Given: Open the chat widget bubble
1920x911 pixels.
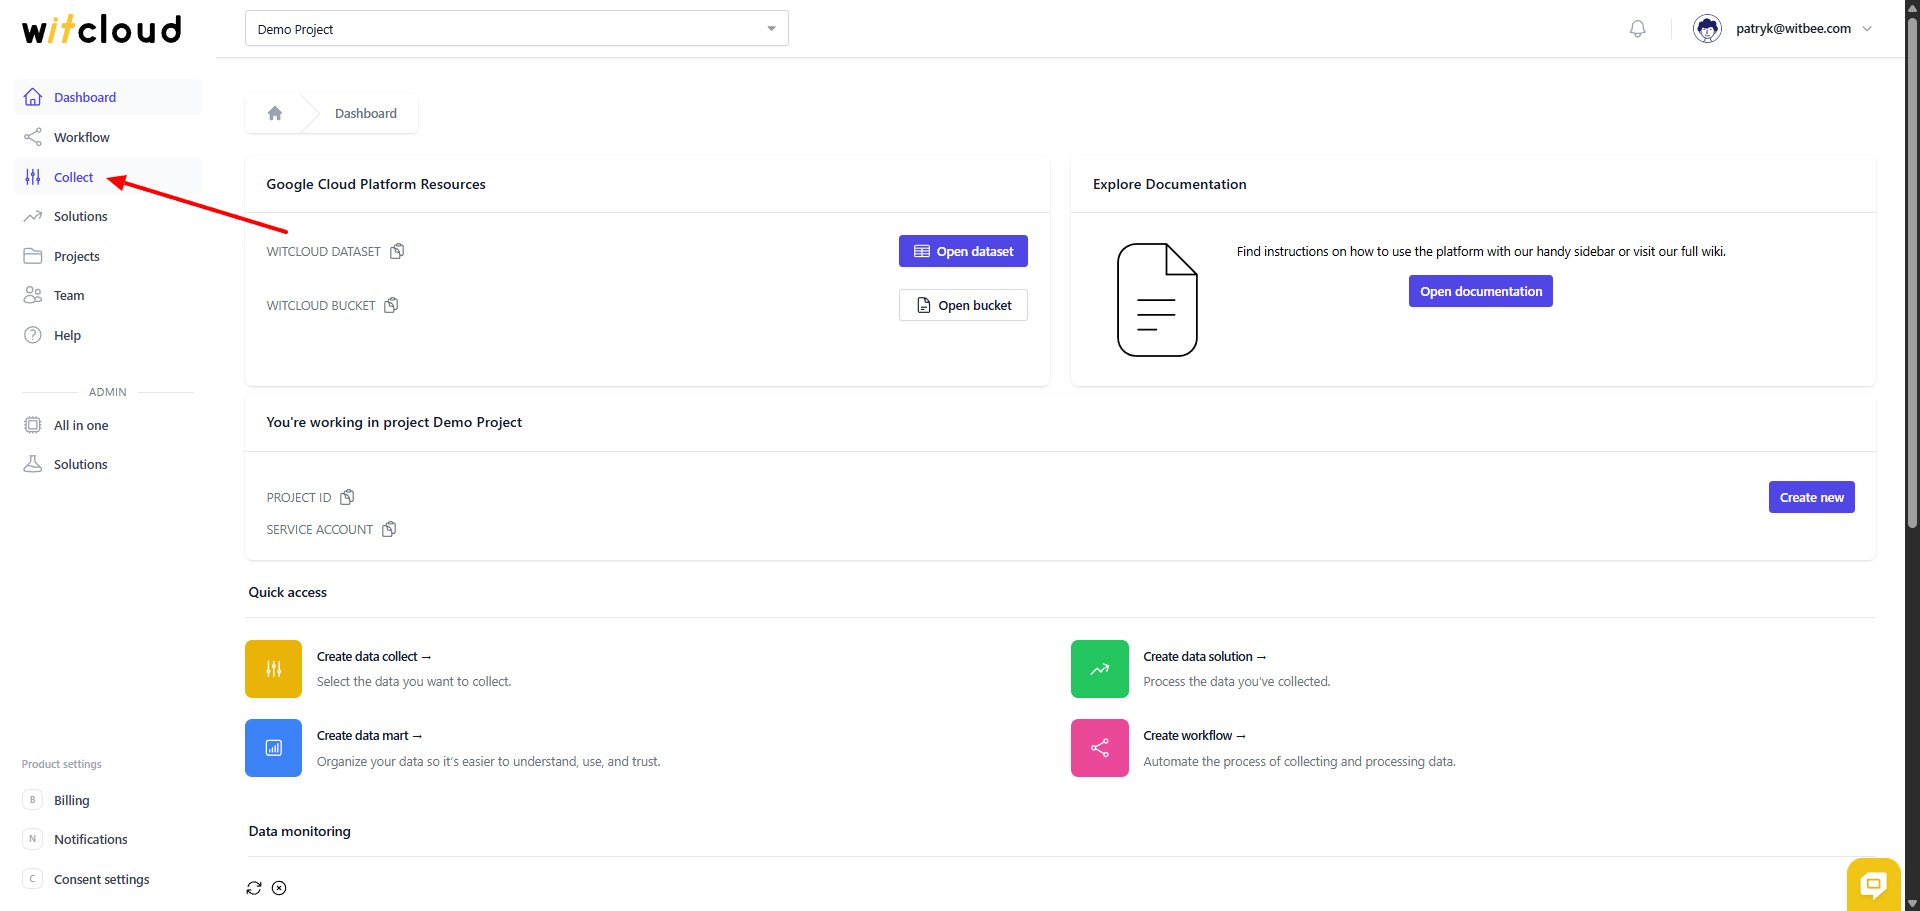Looking at the screenshot, I should 1872,884.
